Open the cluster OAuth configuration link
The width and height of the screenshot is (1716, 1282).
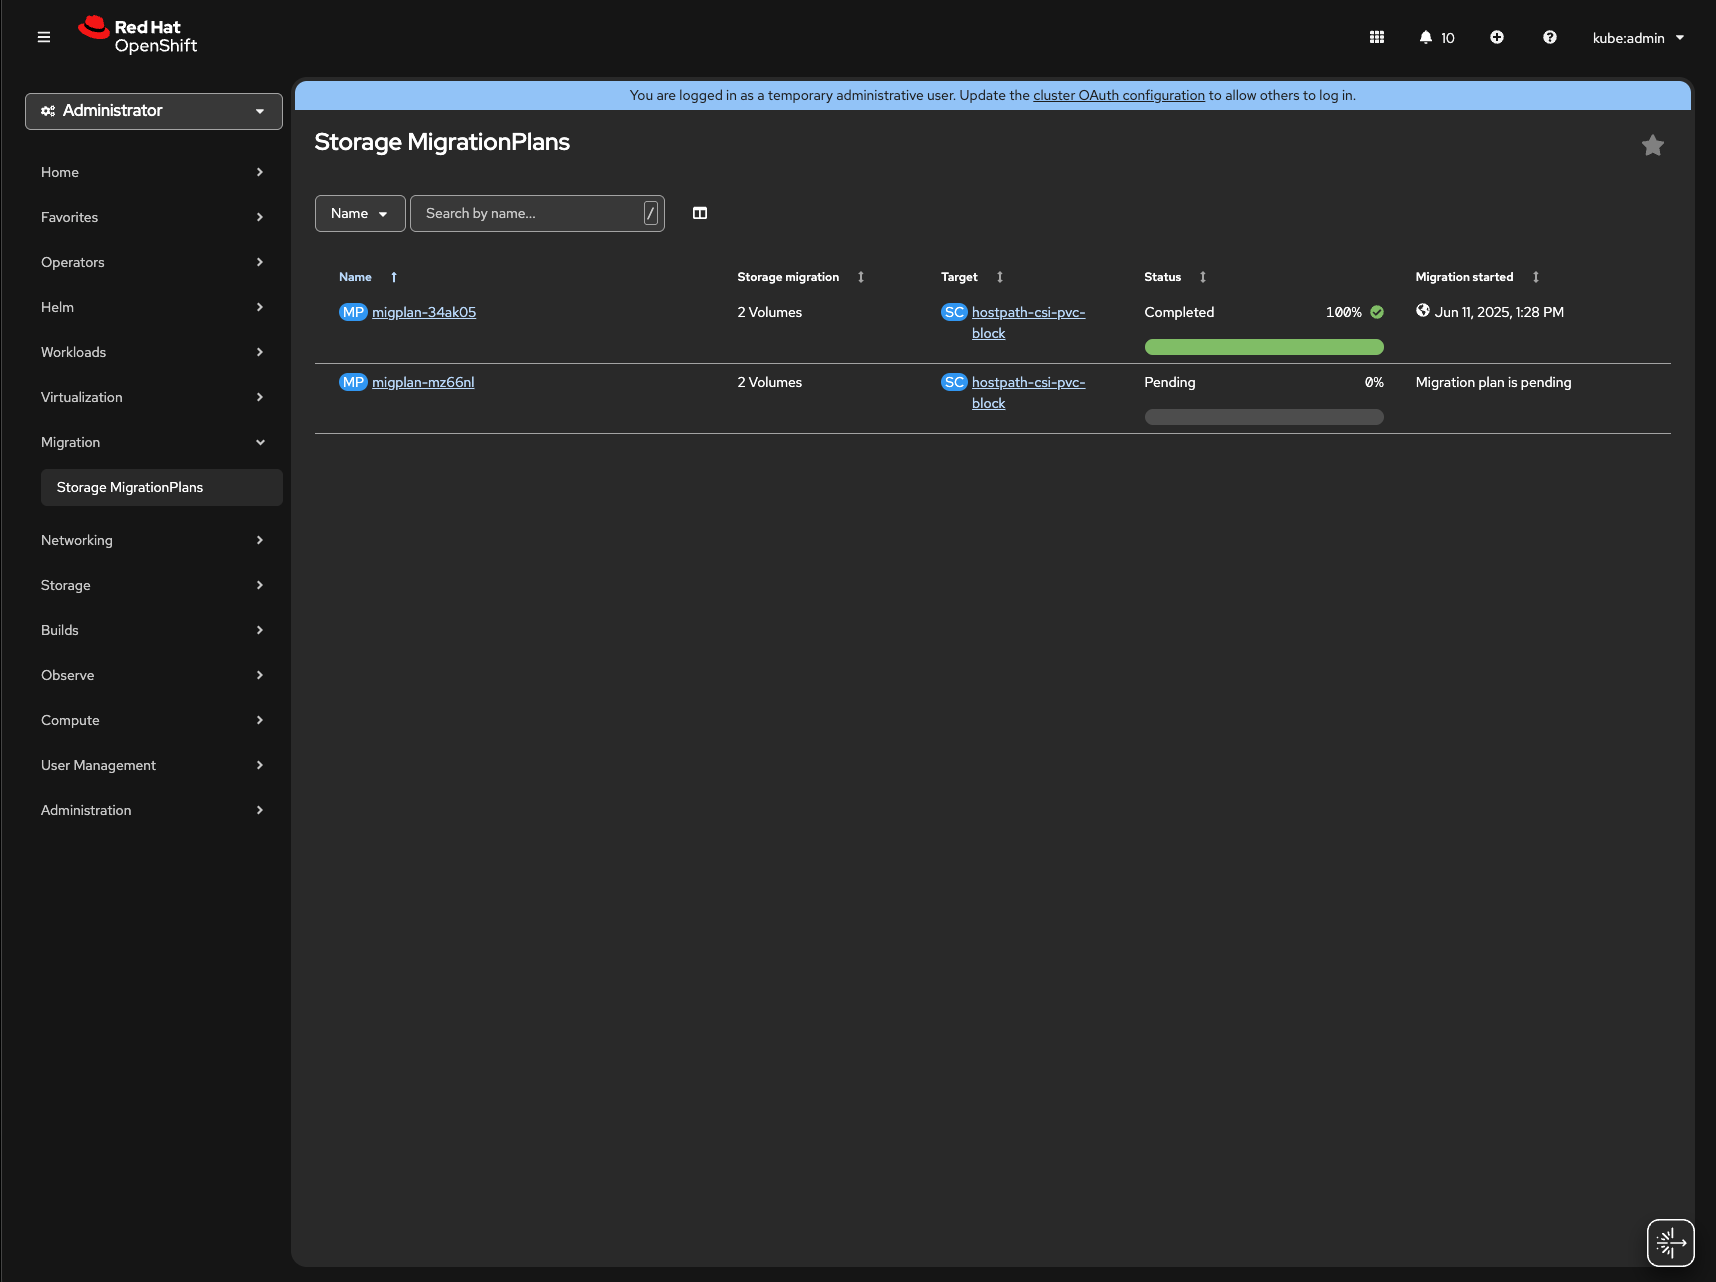pyautogui.click(x=1118, y=95)
